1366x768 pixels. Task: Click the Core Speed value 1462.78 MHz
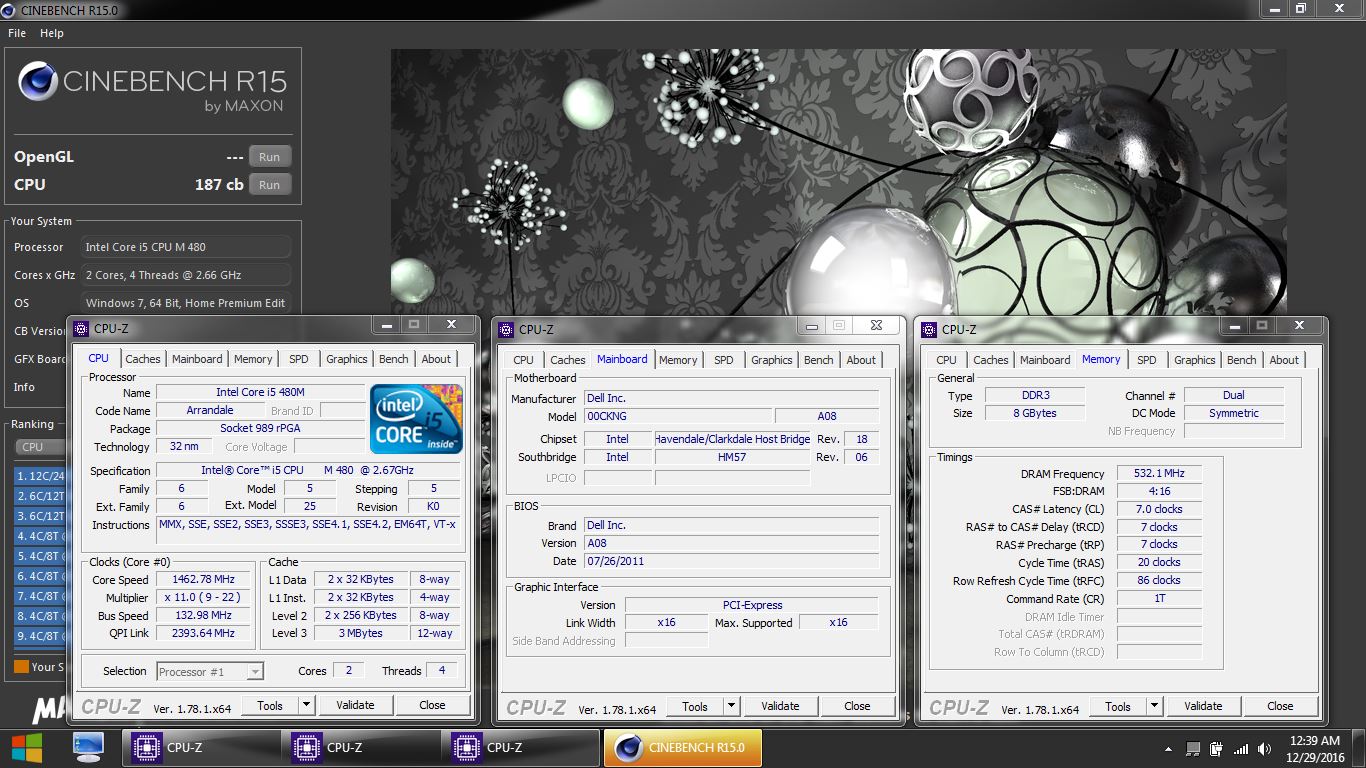[204, 580]
